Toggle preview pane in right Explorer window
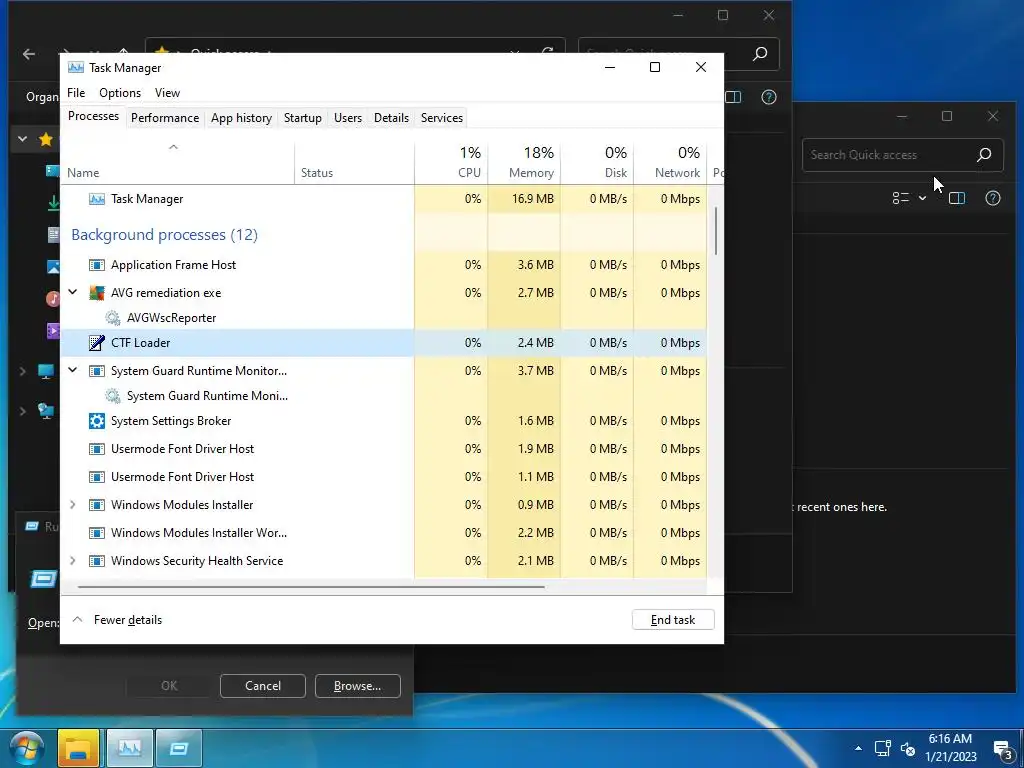 coord(957,198)
